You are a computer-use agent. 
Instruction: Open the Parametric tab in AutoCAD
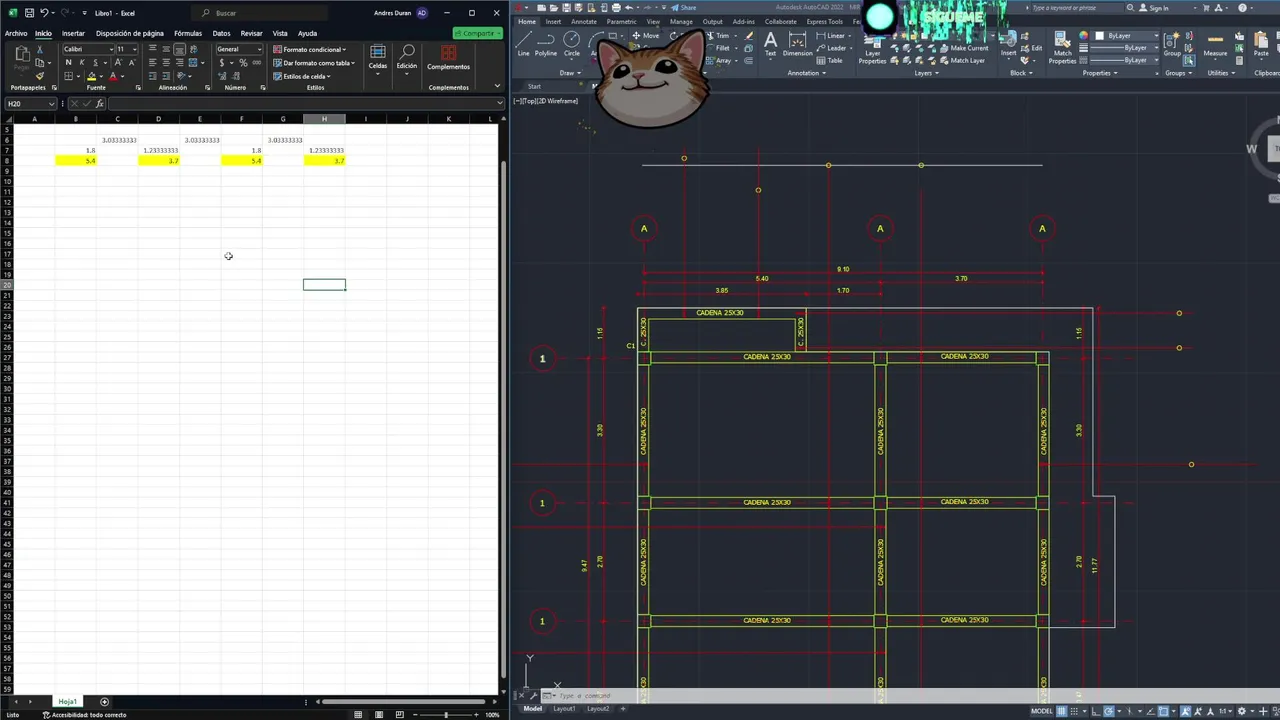pos(621,21)
